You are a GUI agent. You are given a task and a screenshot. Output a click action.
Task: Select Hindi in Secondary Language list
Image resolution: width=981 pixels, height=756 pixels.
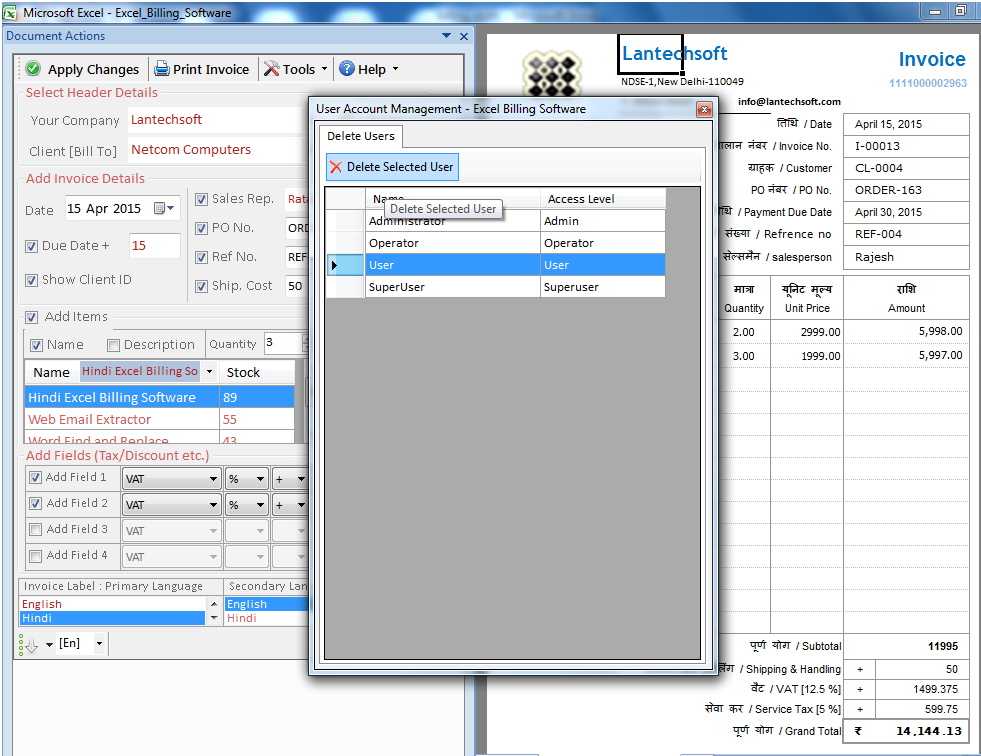pos(267,618)
